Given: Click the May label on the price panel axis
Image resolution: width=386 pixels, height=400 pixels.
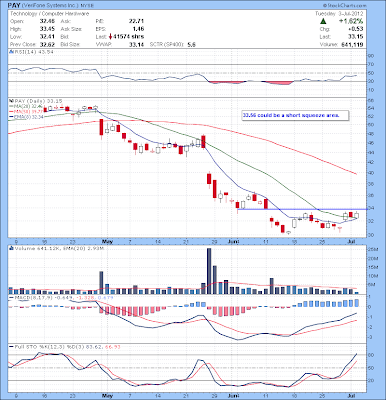Looking at the screenshot, I should pyautogui.click(x=107, y=241).
